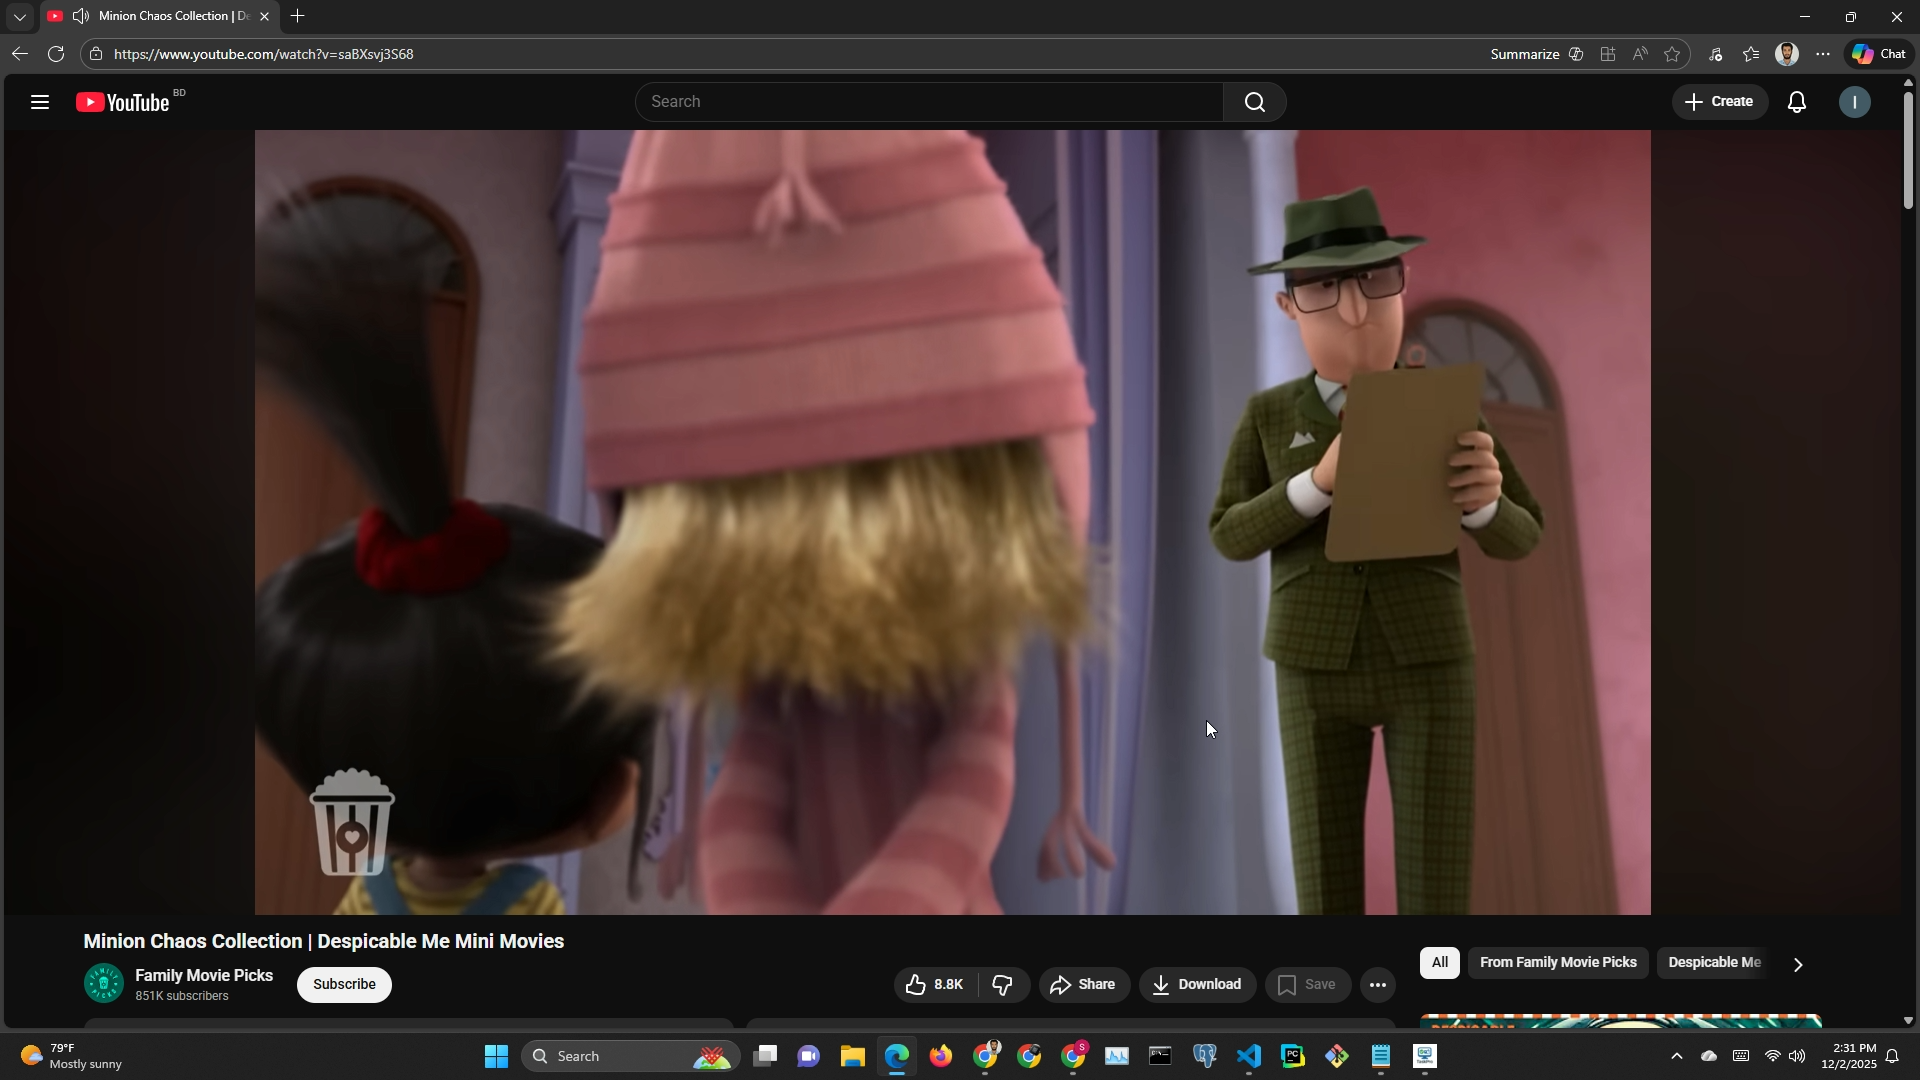Open YouTube hamburger guide menu
Viewport: 1920px width, 1080px height.
tap(40, 102)
